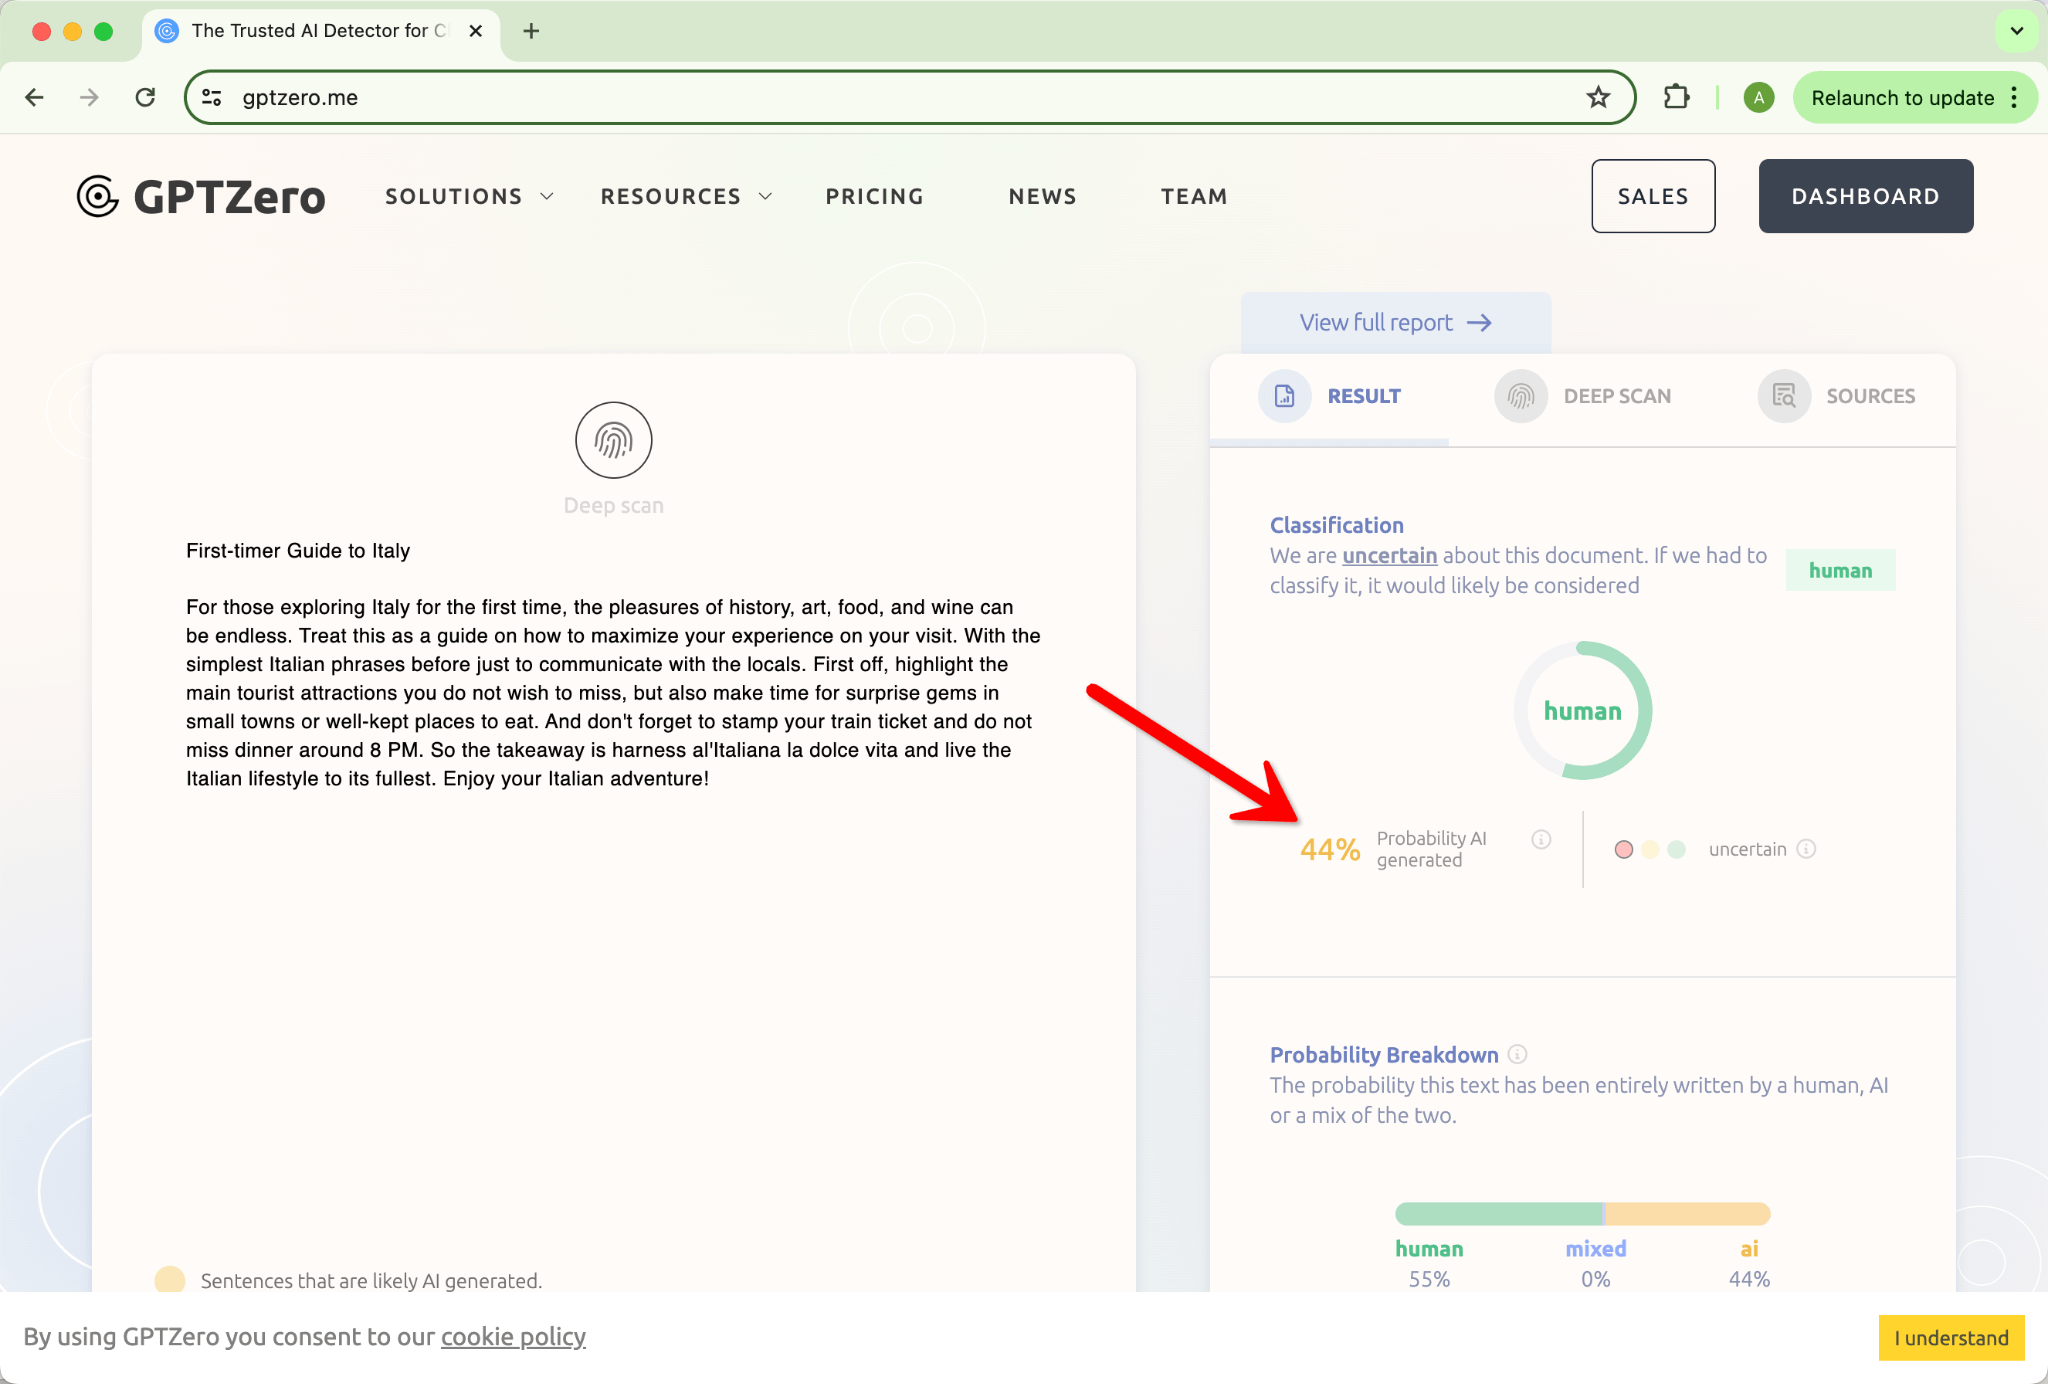This screenshot has height=1384, width=2048.
Task: Click the probability breakdown bar
Action: click(x=1583, y=1213)
